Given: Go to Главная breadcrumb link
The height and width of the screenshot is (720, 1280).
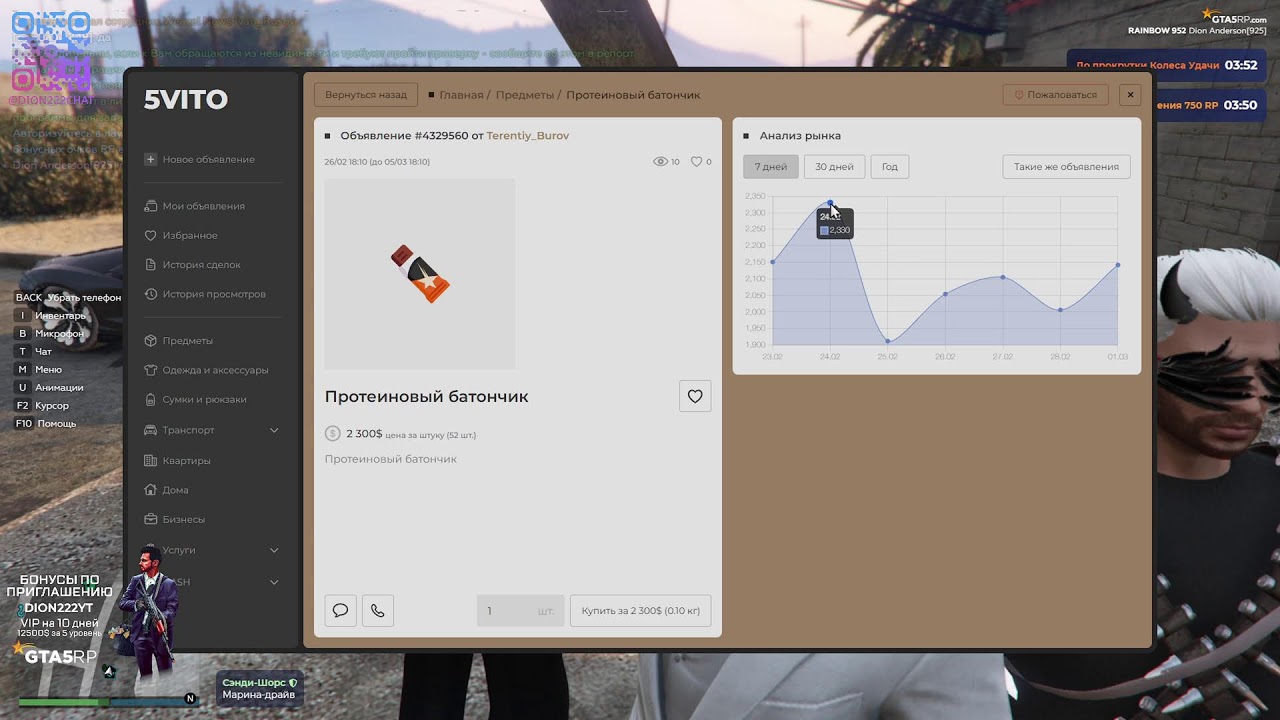Looking at the screenshot, I should 461,95.
